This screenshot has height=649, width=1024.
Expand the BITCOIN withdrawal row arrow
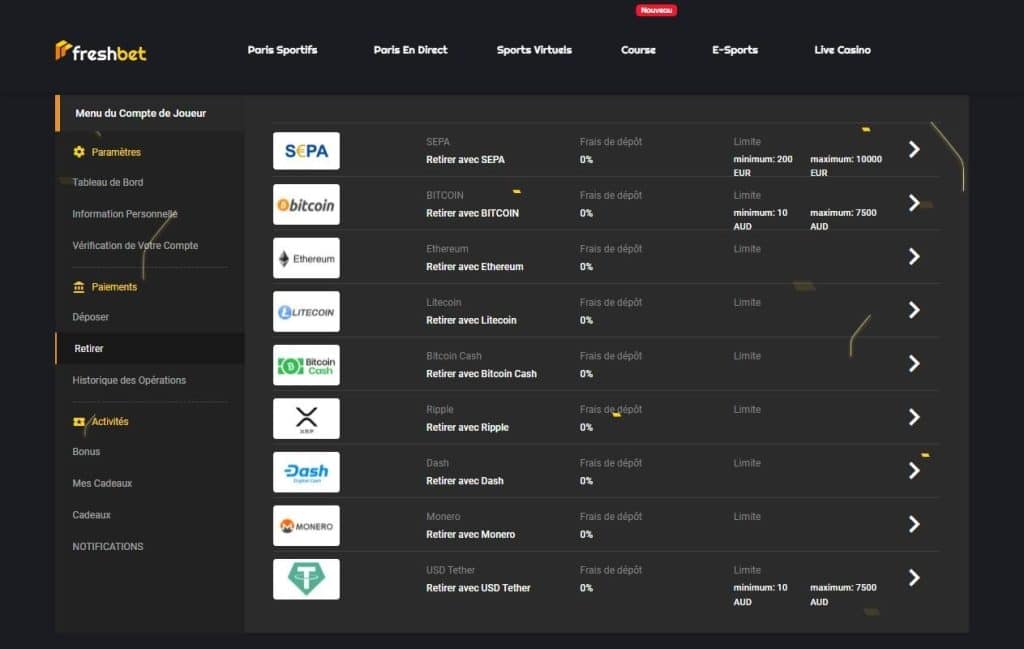tap(914, 203)
